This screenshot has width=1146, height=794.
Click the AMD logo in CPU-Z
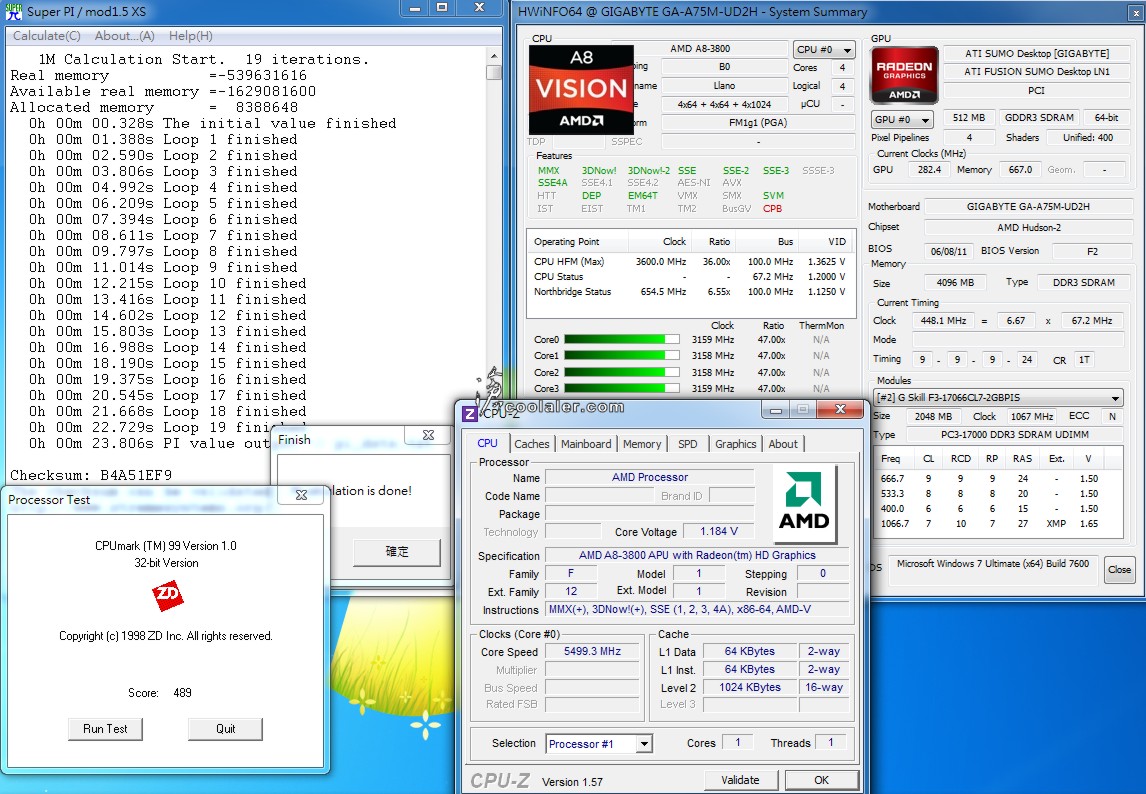[804, 503]
